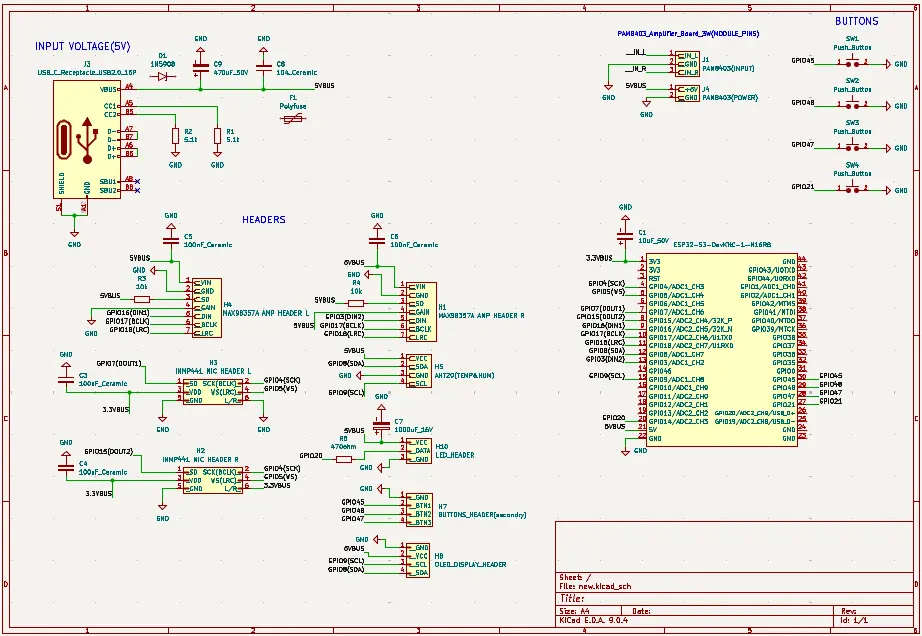Click the 'Rev:' title block field
This screenshot has width=922, height=636.
pos(848,611)
